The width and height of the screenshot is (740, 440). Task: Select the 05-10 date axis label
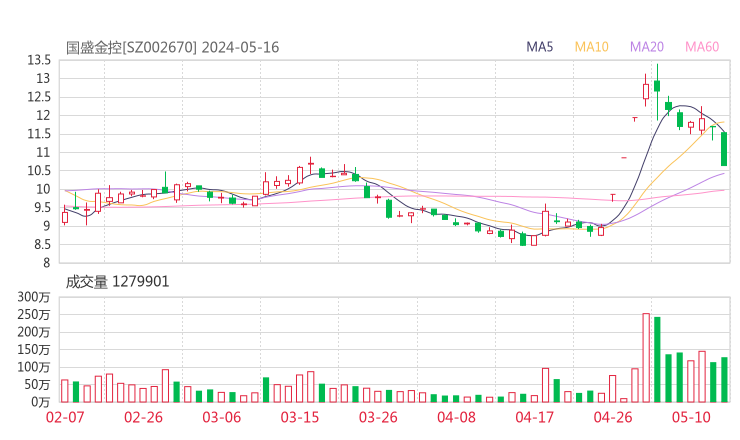click(691, 417)
